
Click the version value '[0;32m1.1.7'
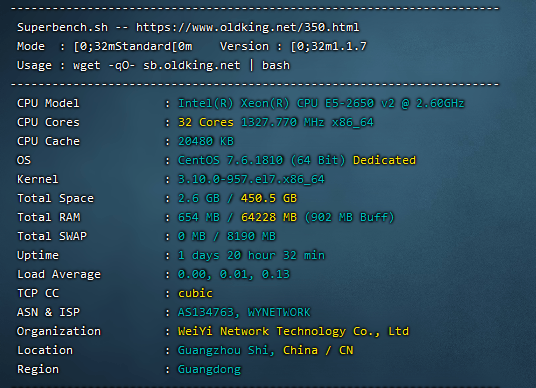click(328, 46)
